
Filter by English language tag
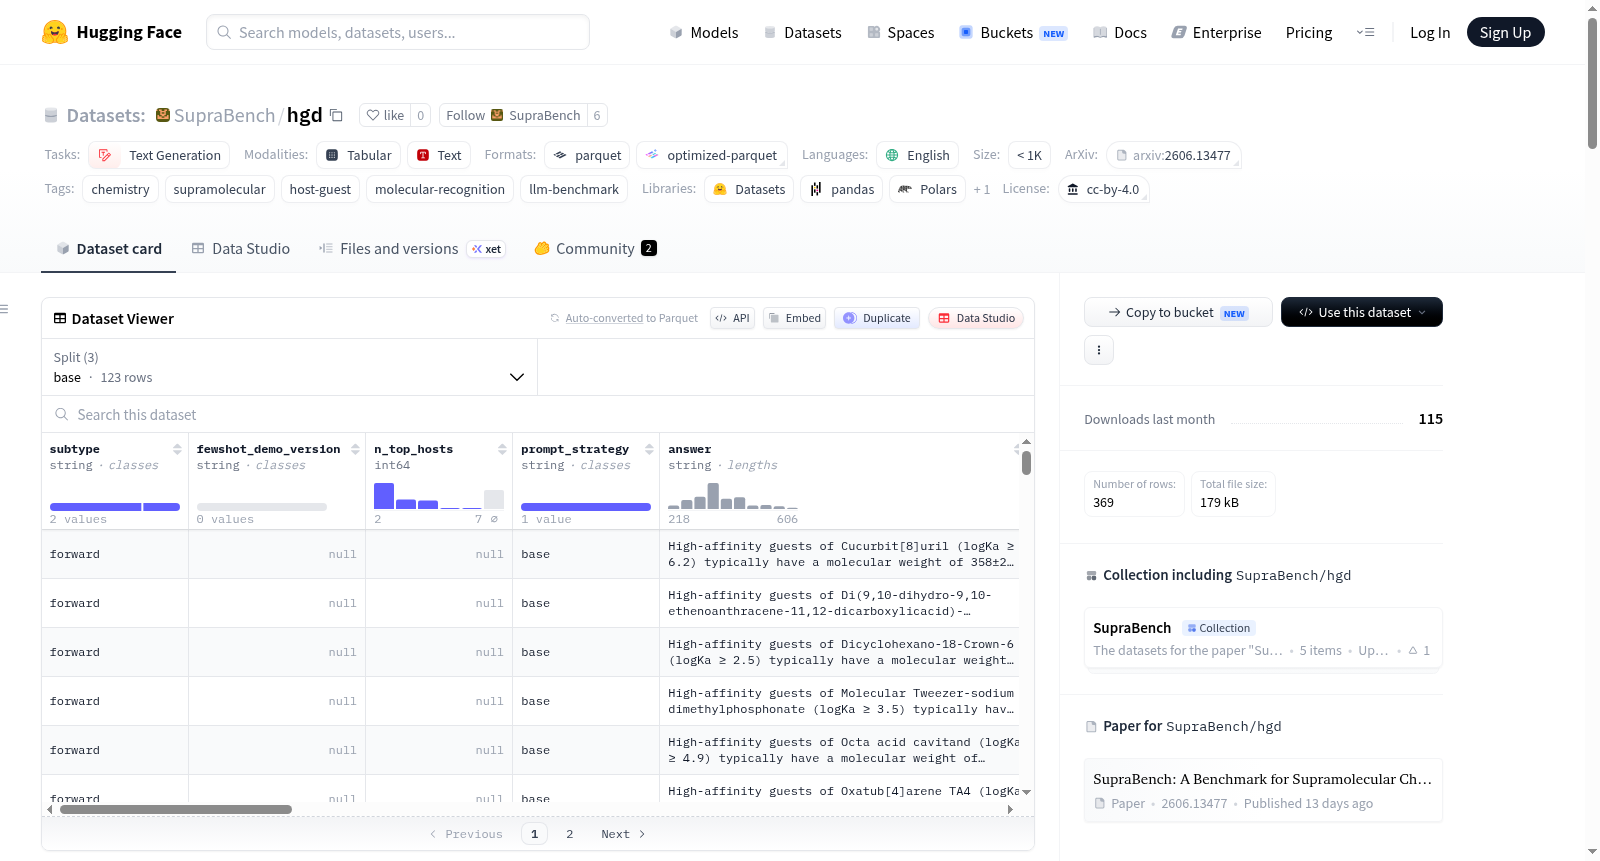click(917, 155)
